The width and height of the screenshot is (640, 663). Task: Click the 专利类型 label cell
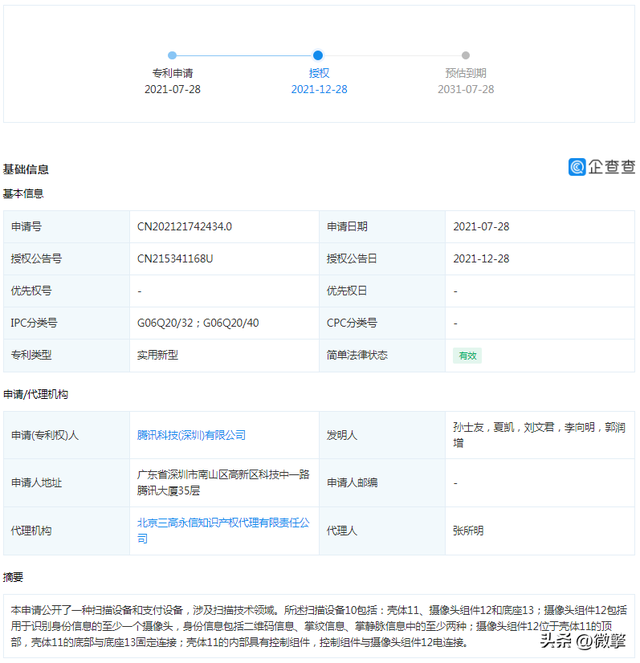point(66,355)
